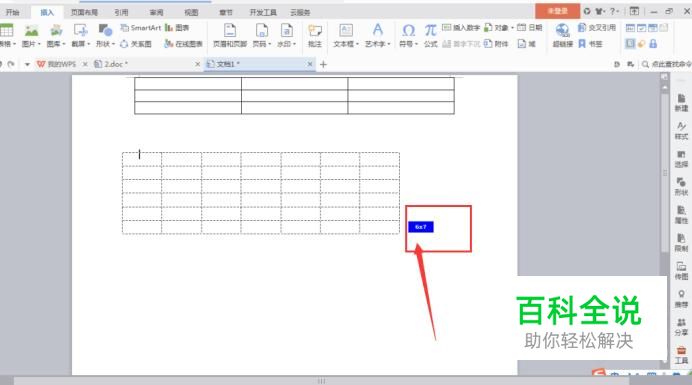Open the 关系图 relationship diagram tool

point(136,44)
